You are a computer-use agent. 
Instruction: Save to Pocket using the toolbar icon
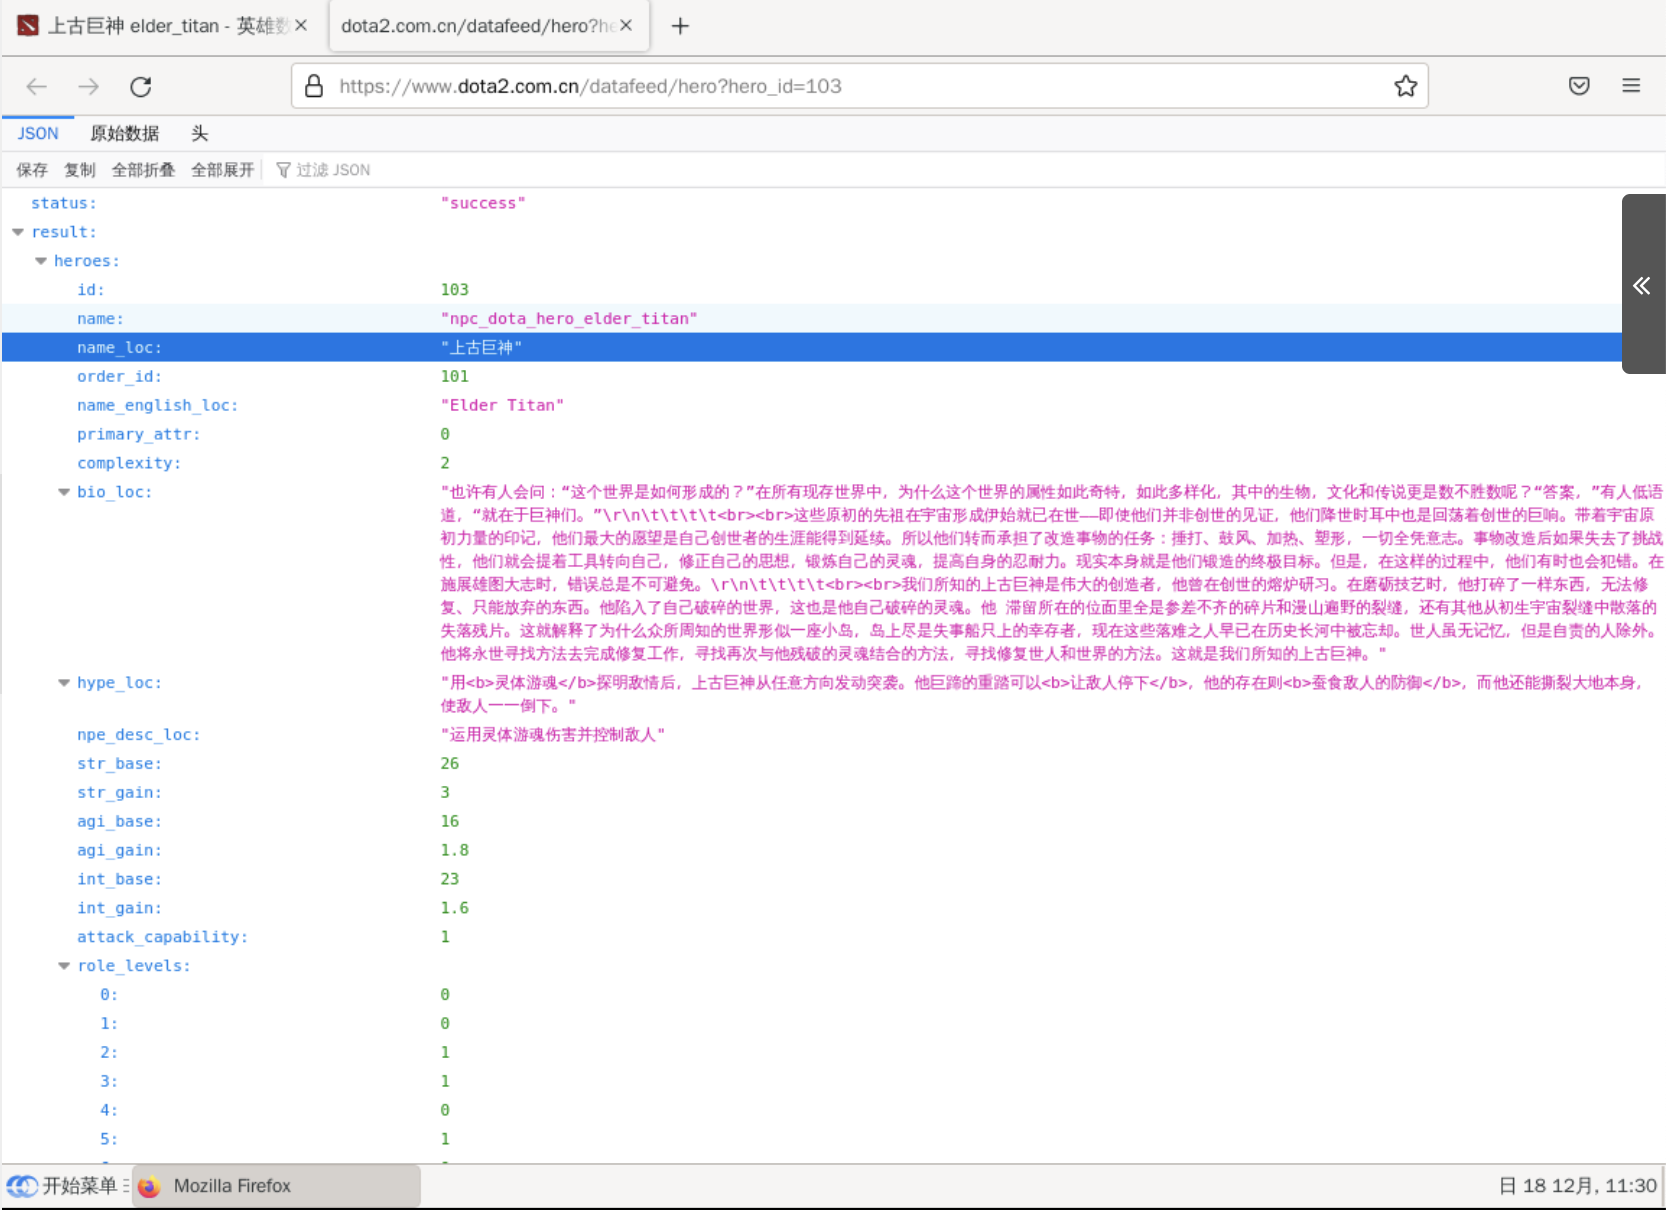(1579, 87)
